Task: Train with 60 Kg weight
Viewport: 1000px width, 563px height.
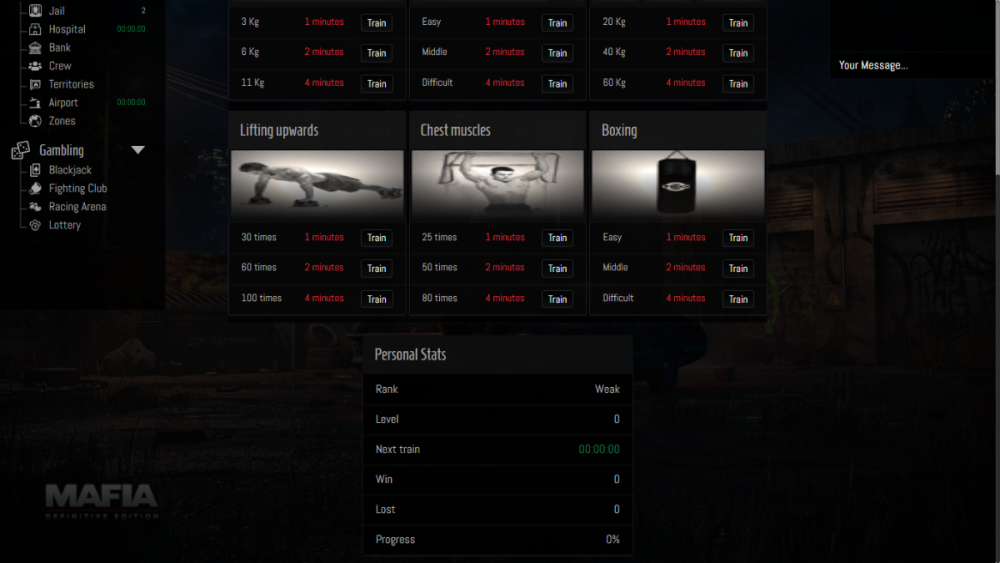Action: click(738, 84)
